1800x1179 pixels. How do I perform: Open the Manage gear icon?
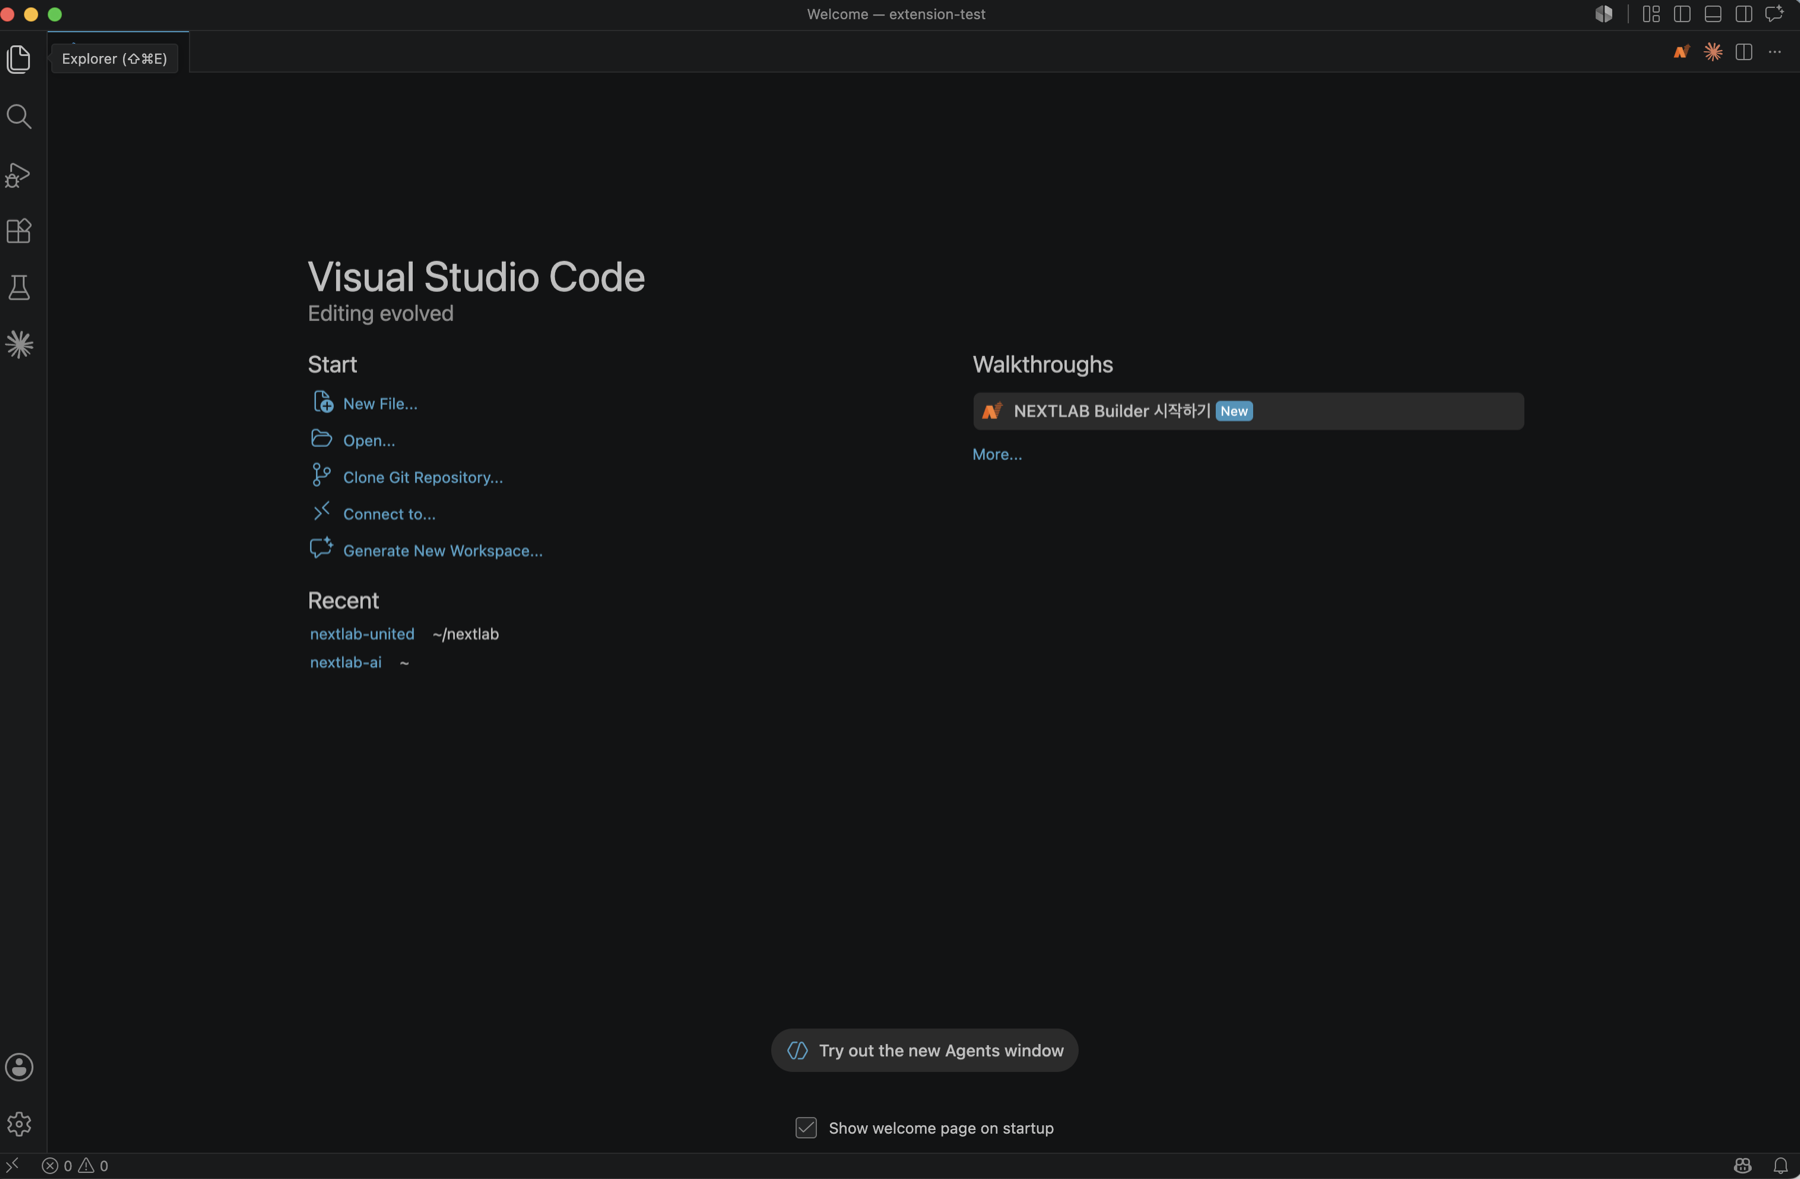19,1124
